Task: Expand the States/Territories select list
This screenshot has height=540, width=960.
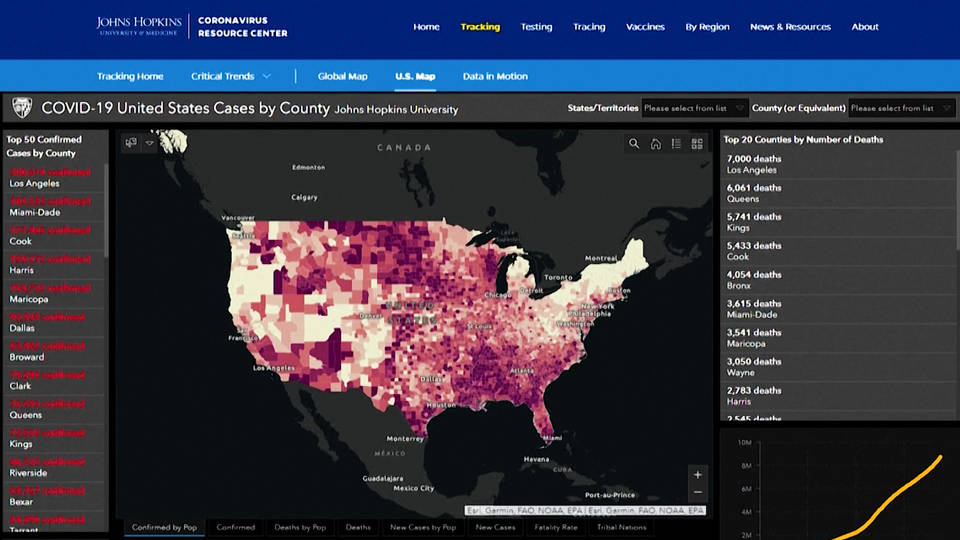Action: coord(694,108)
